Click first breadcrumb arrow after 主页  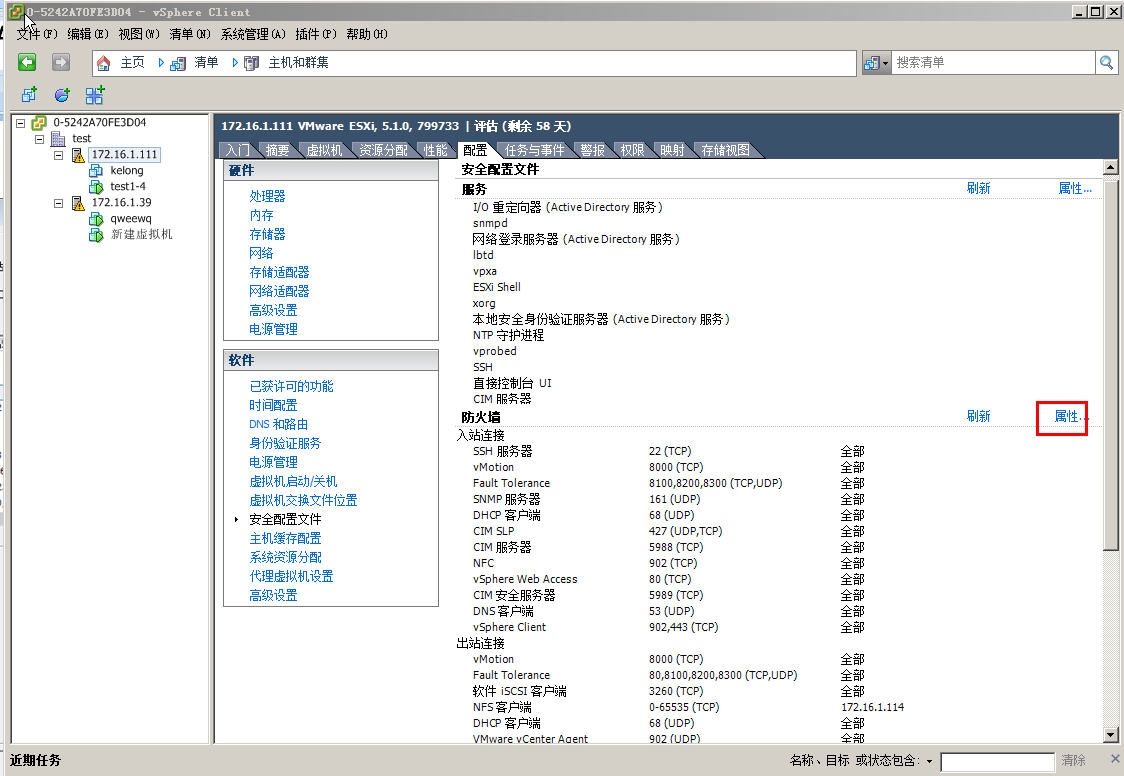click(x=161, y=63)
